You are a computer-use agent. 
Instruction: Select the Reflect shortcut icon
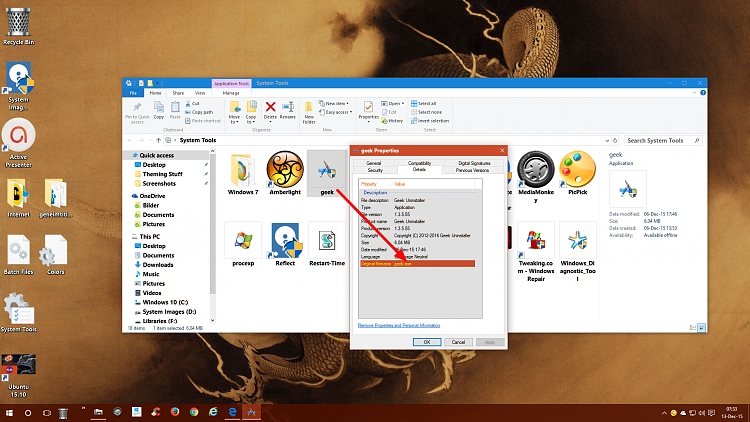[285, 240]
